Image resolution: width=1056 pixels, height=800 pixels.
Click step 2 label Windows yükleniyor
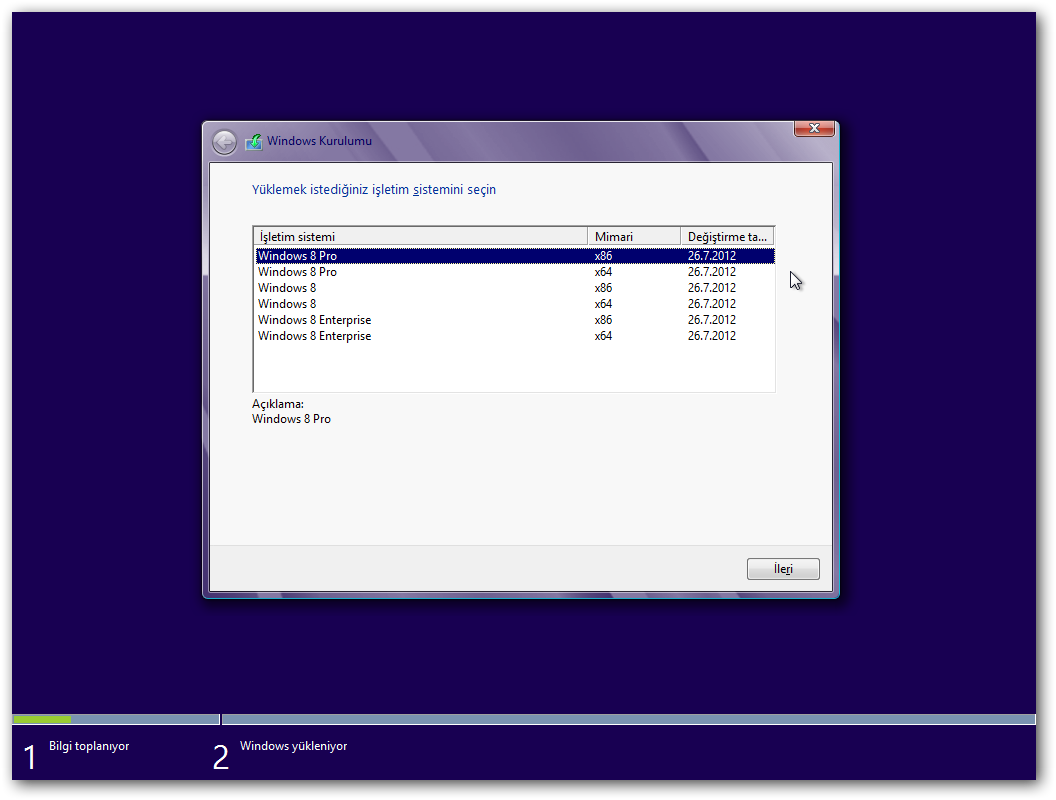coord(293,746)
